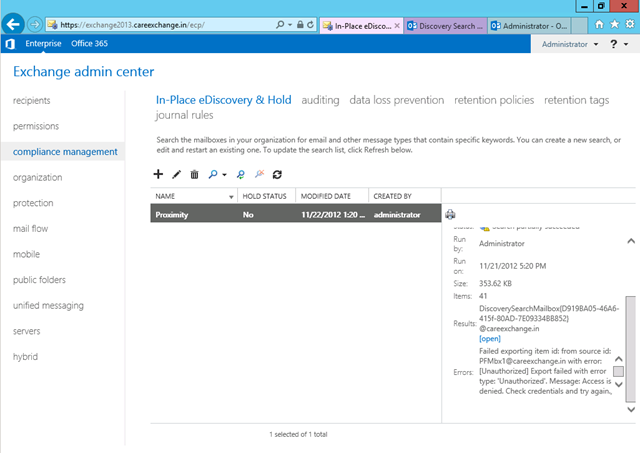Open browser Favorites star icon

pos(615,24)
